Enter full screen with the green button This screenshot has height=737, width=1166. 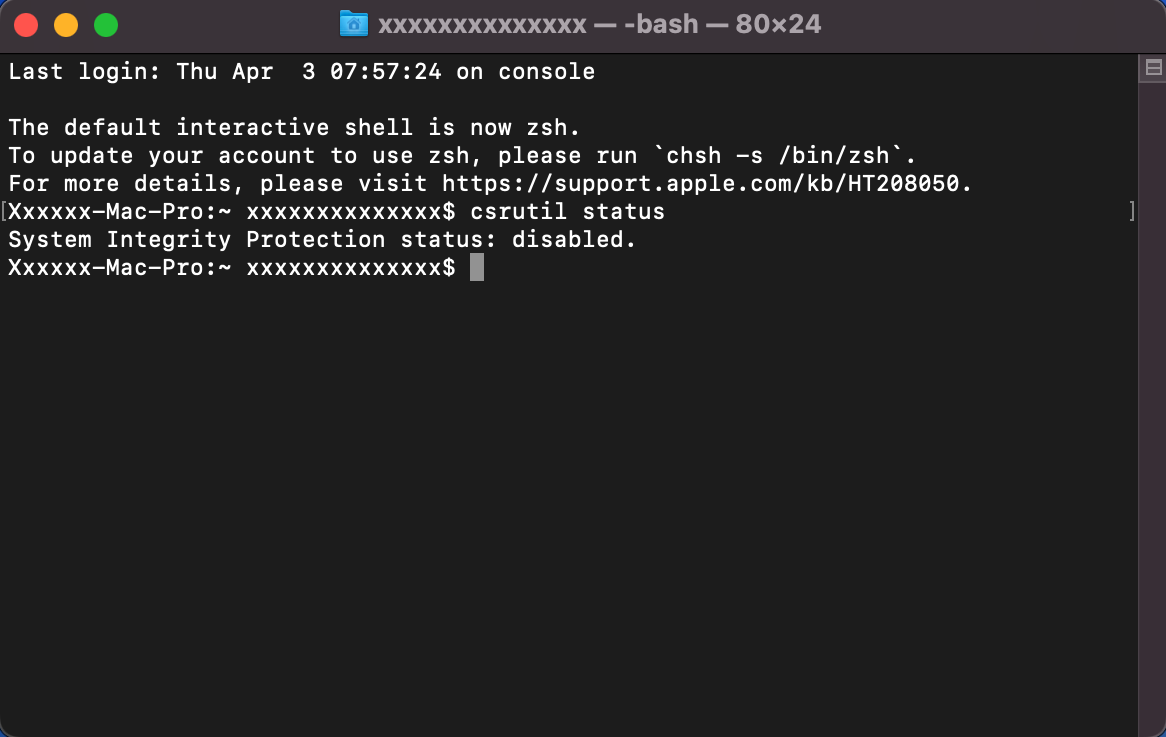[x=106, y=25]
